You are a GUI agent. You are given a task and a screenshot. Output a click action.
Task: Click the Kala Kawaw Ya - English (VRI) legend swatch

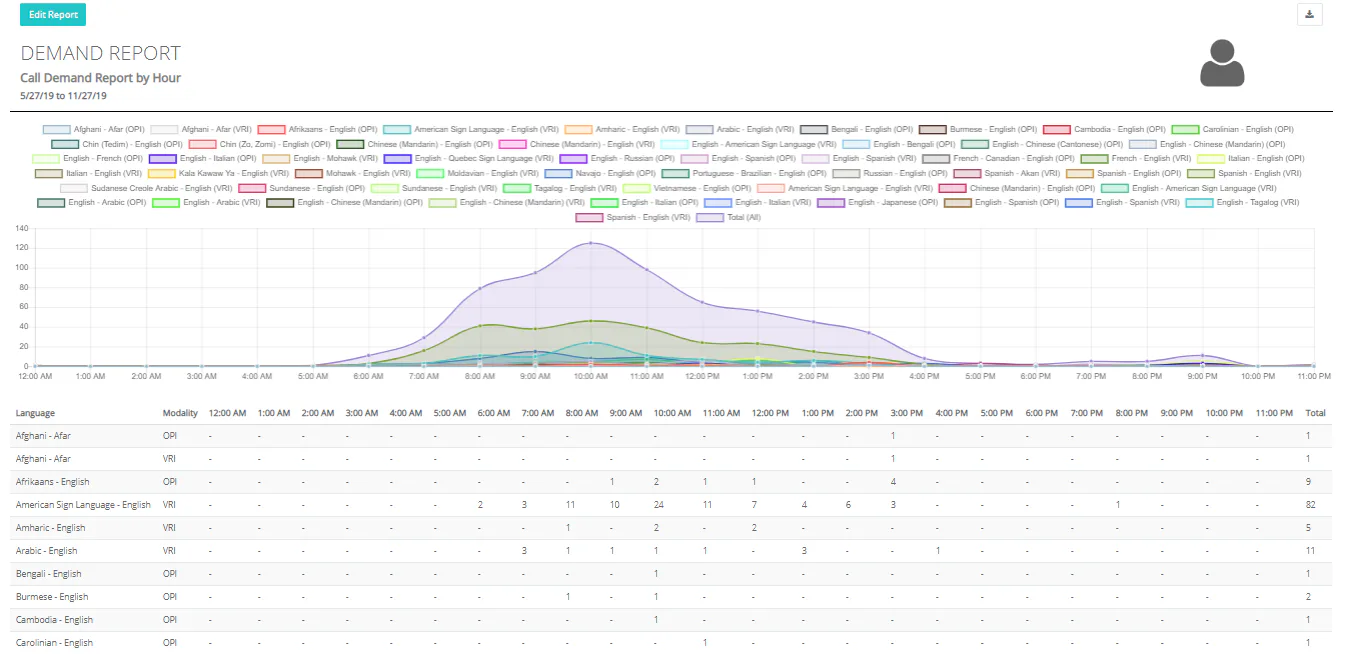[x=162, y=174]
